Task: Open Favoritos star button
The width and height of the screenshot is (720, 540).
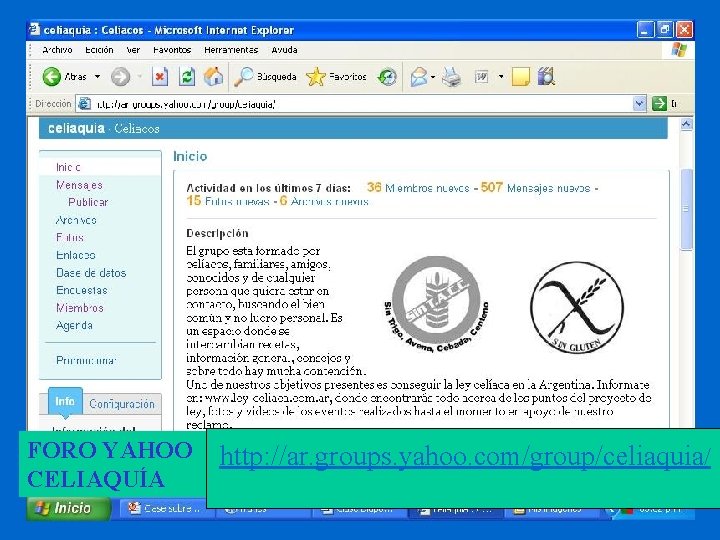Action: pyautogui.click(x=336, y=77)
